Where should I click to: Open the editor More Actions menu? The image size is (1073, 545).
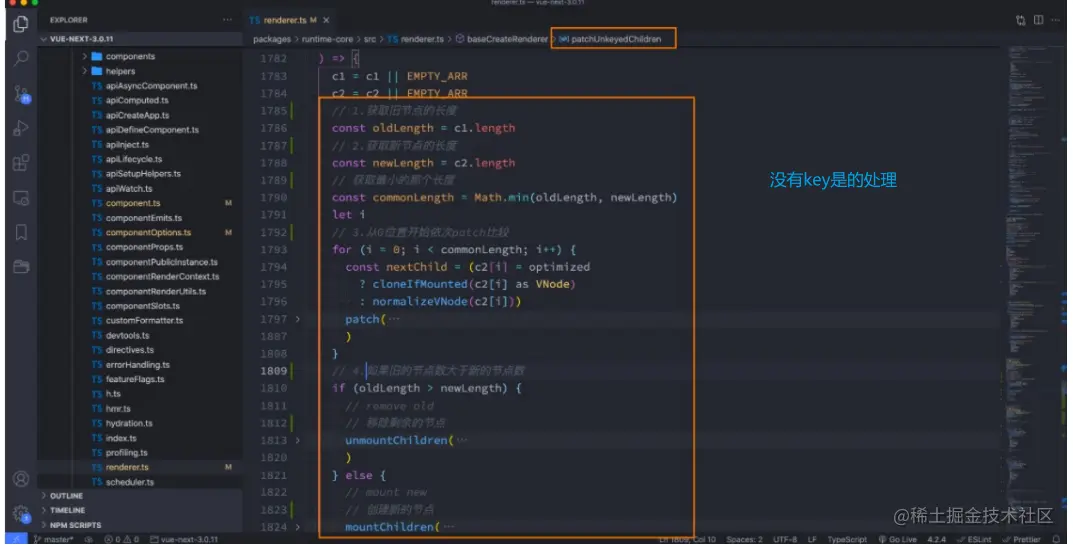(x=1057, y=20)
